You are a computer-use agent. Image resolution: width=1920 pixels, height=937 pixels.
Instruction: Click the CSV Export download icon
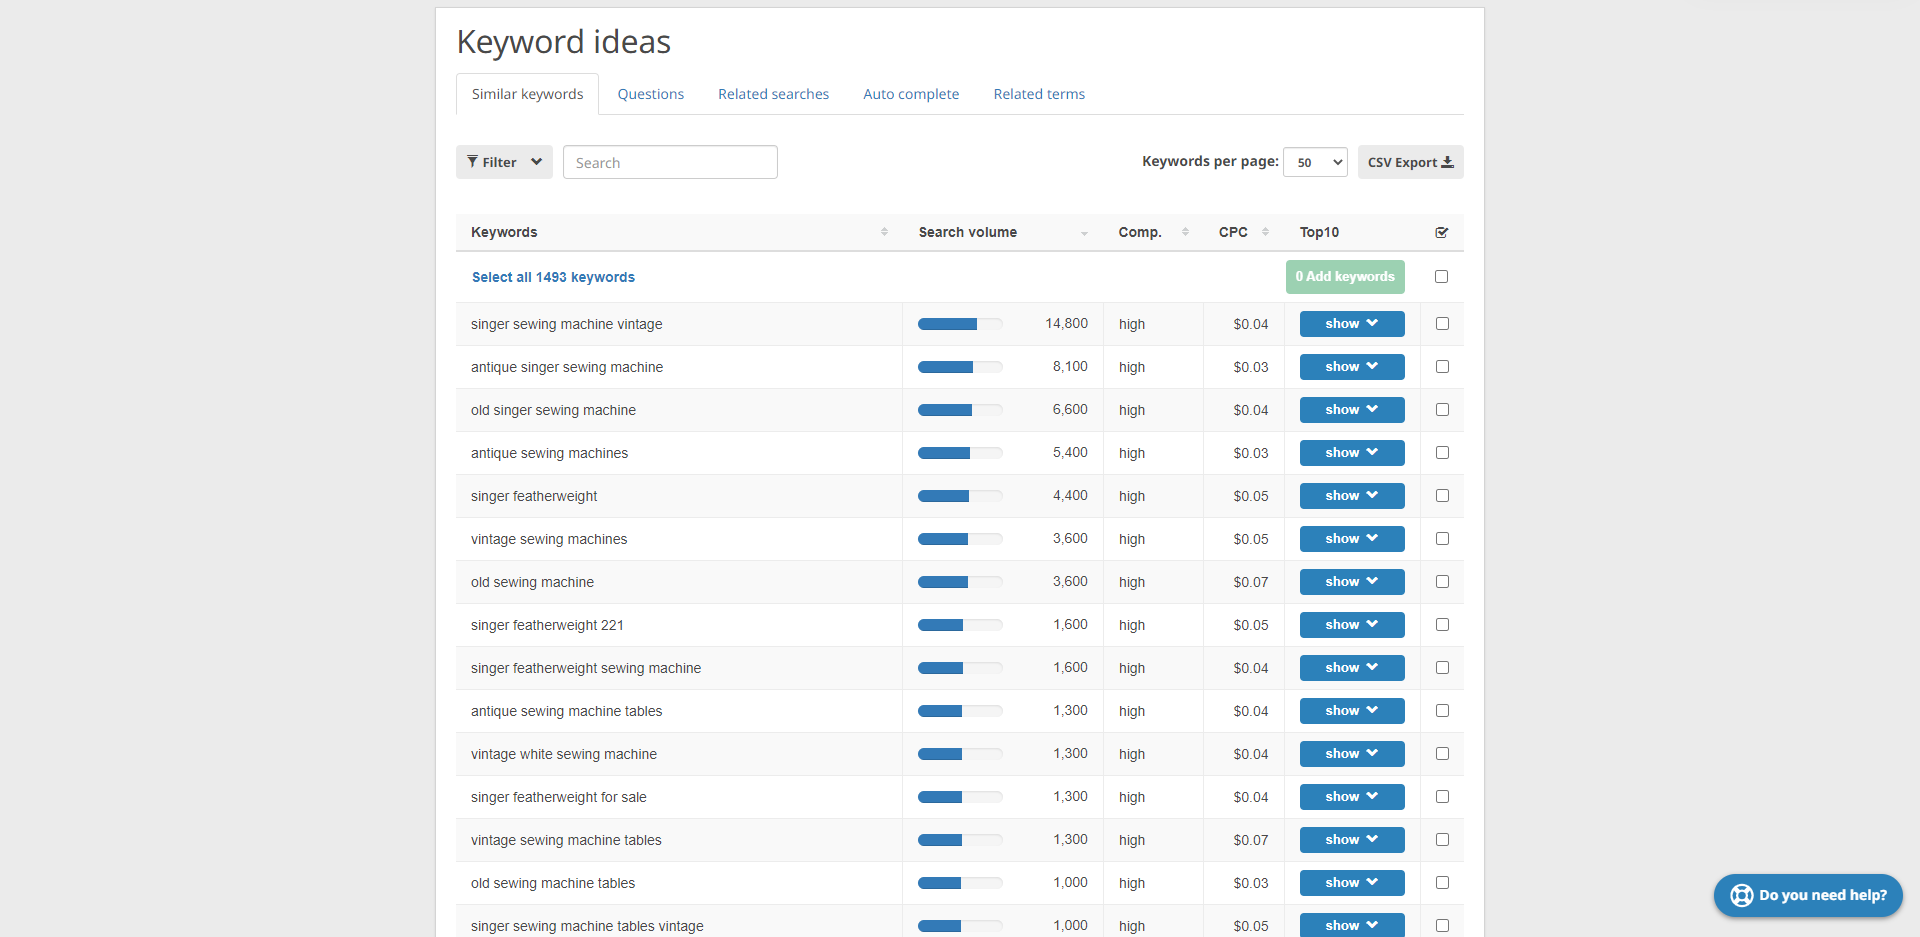click(x=1448, y=161)
